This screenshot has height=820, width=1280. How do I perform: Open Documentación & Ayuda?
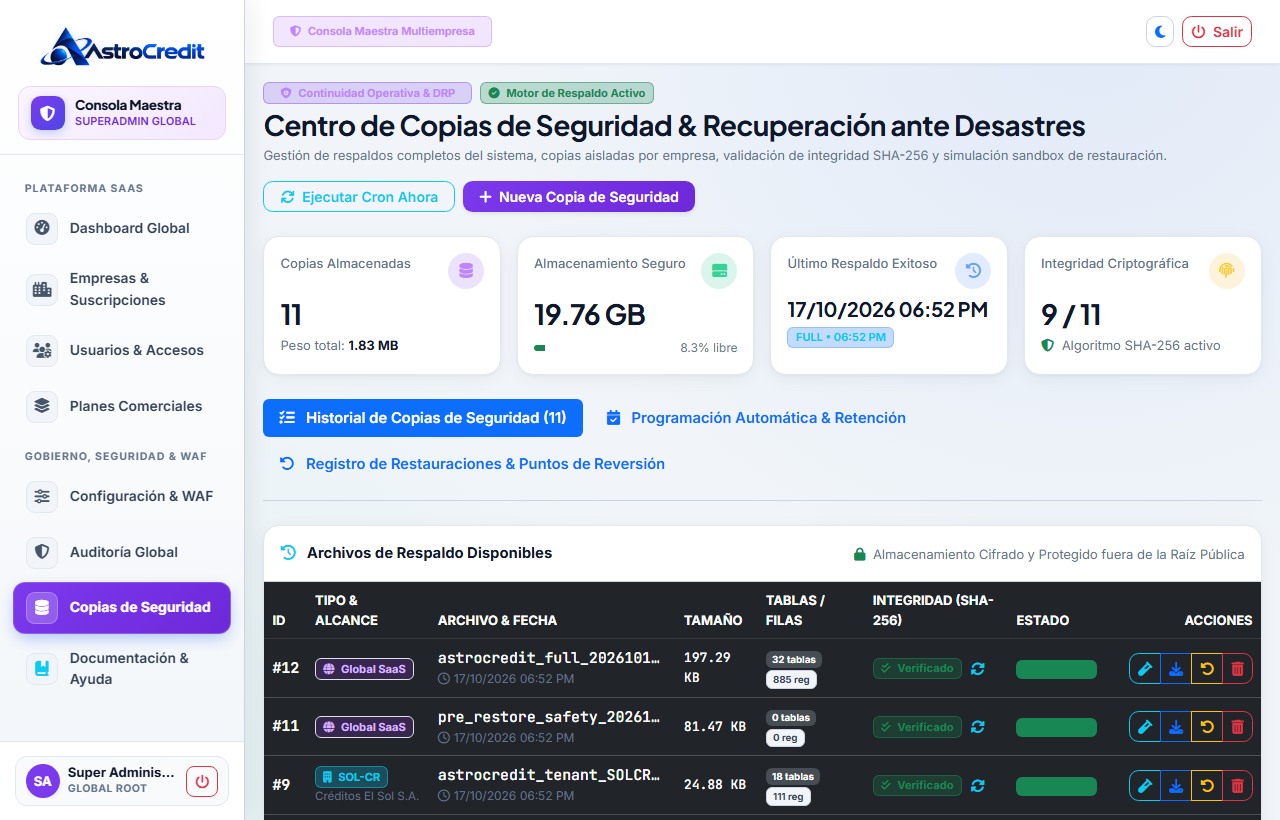[x=122, y=669]
